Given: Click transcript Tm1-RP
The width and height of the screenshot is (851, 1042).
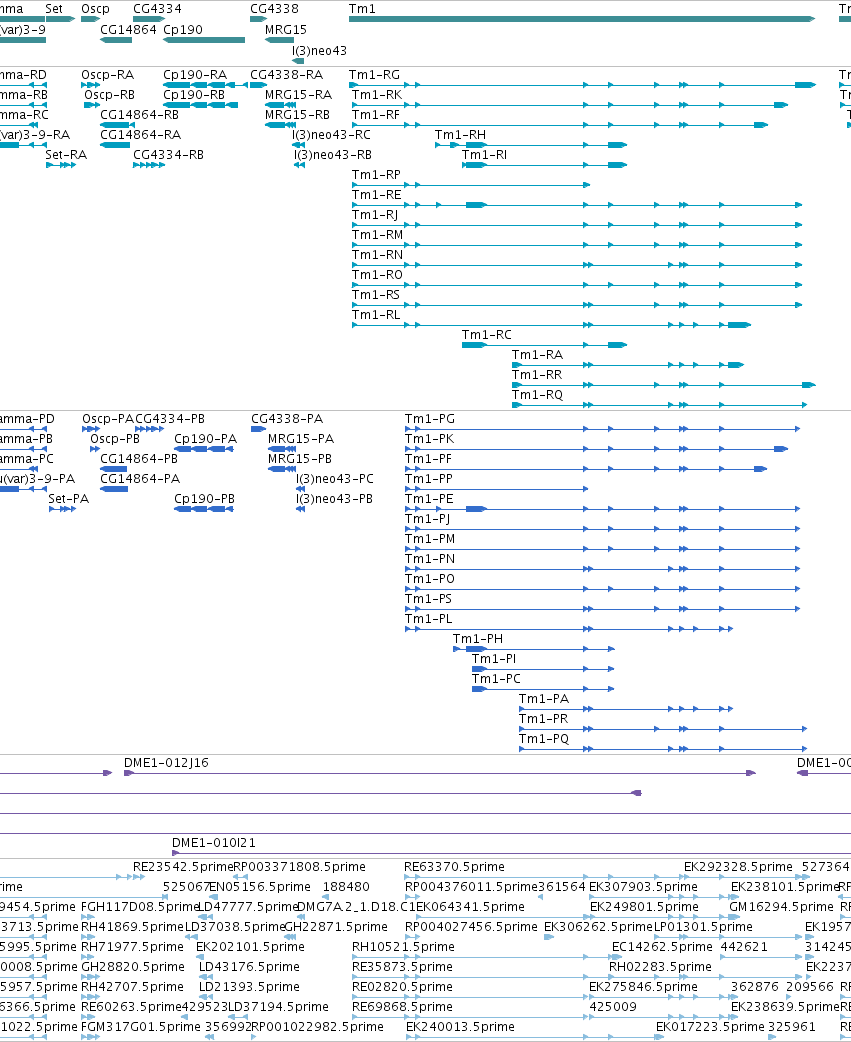Looking at the screenshot, I should 376,175.
